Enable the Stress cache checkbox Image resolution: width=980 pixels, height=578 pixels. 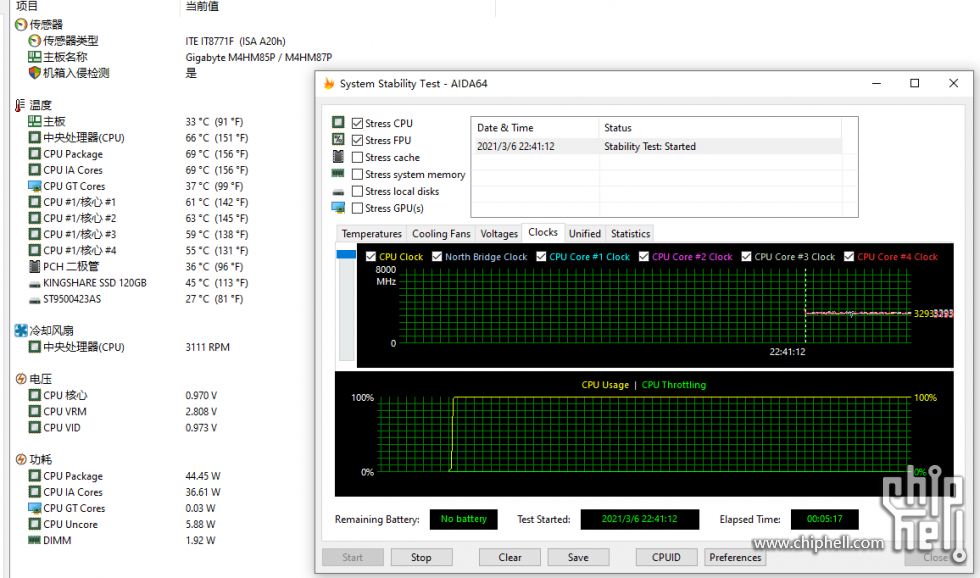[358, 157]
